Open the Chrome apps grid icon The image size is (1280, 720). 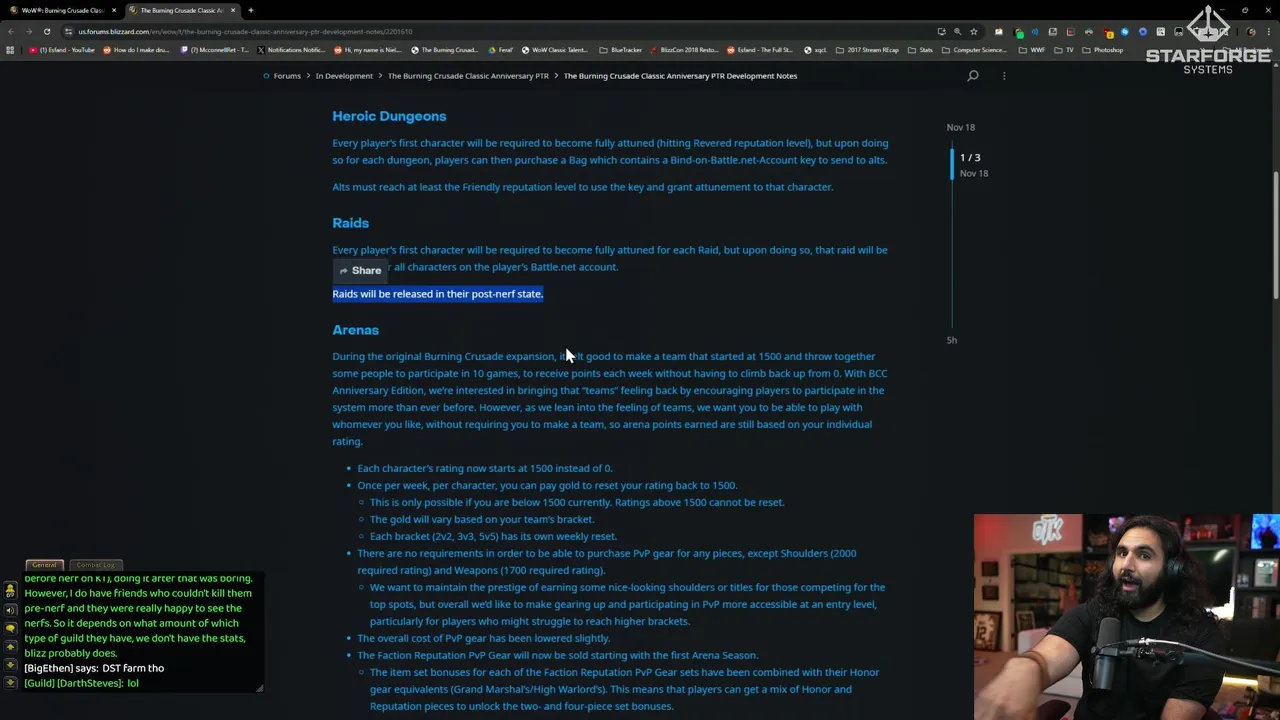coord(10,50)
